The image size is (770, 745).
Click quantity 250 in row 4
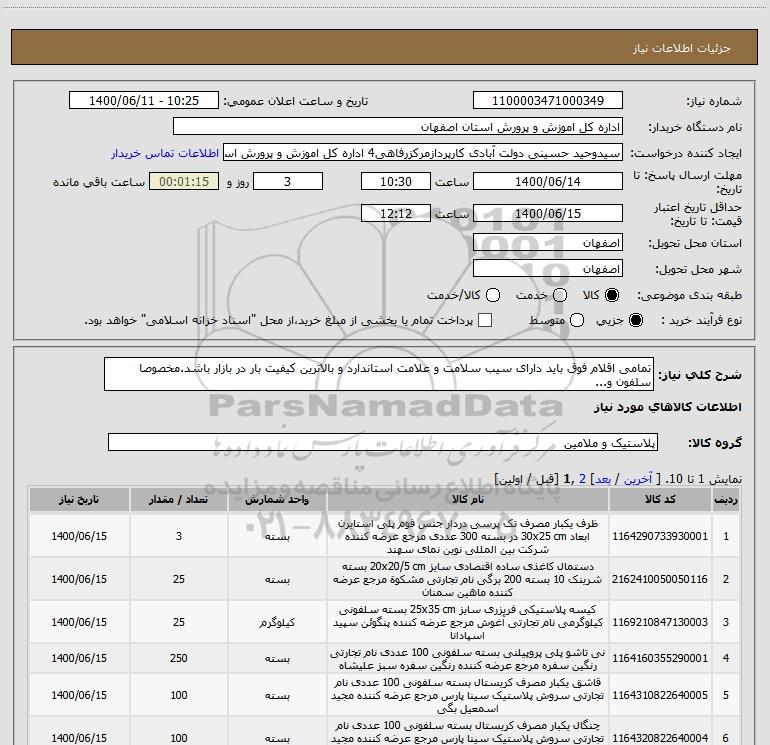(178, 658)
